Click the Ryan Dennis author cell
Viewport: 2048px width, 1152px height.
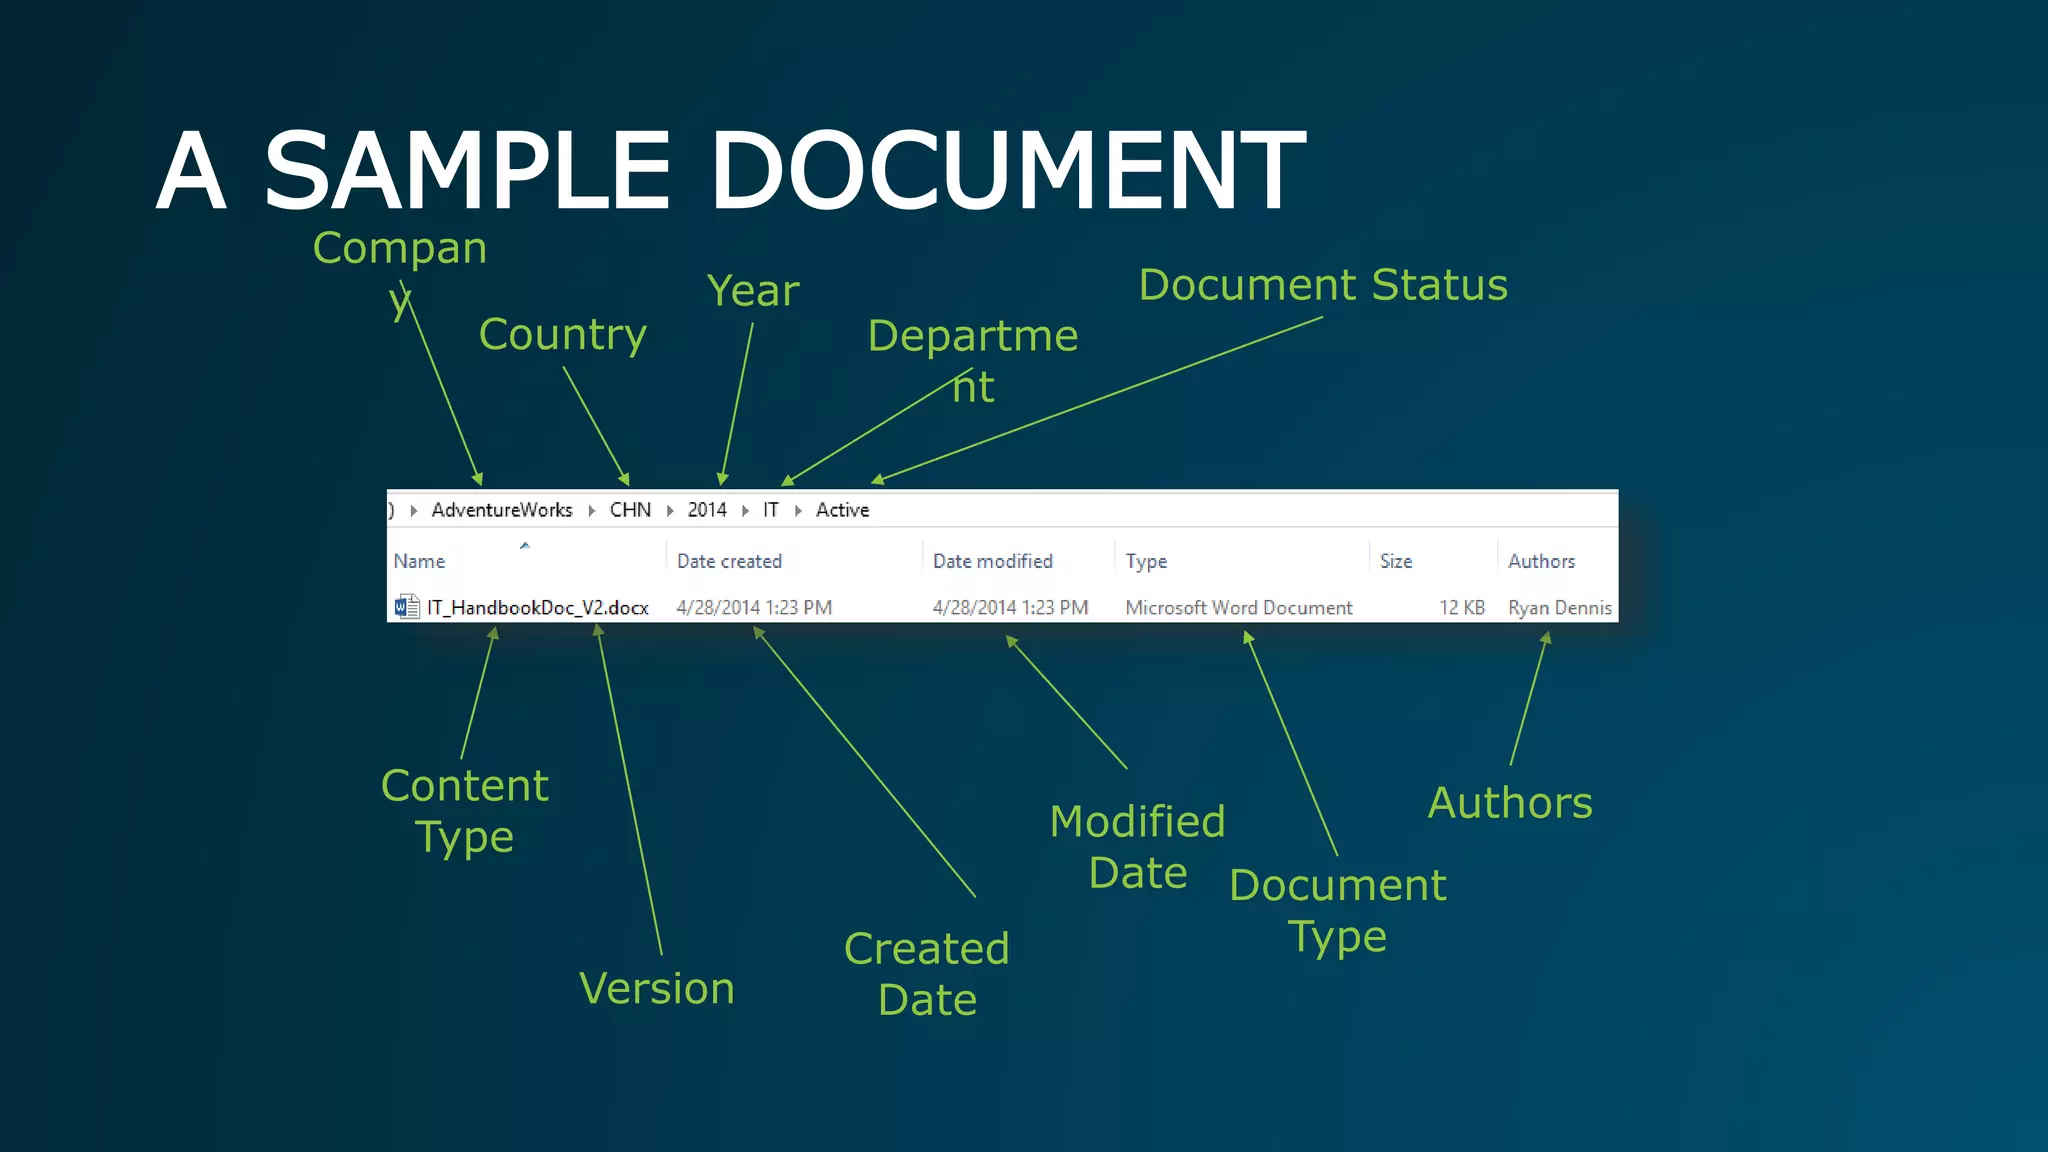tap(1560, 607)
